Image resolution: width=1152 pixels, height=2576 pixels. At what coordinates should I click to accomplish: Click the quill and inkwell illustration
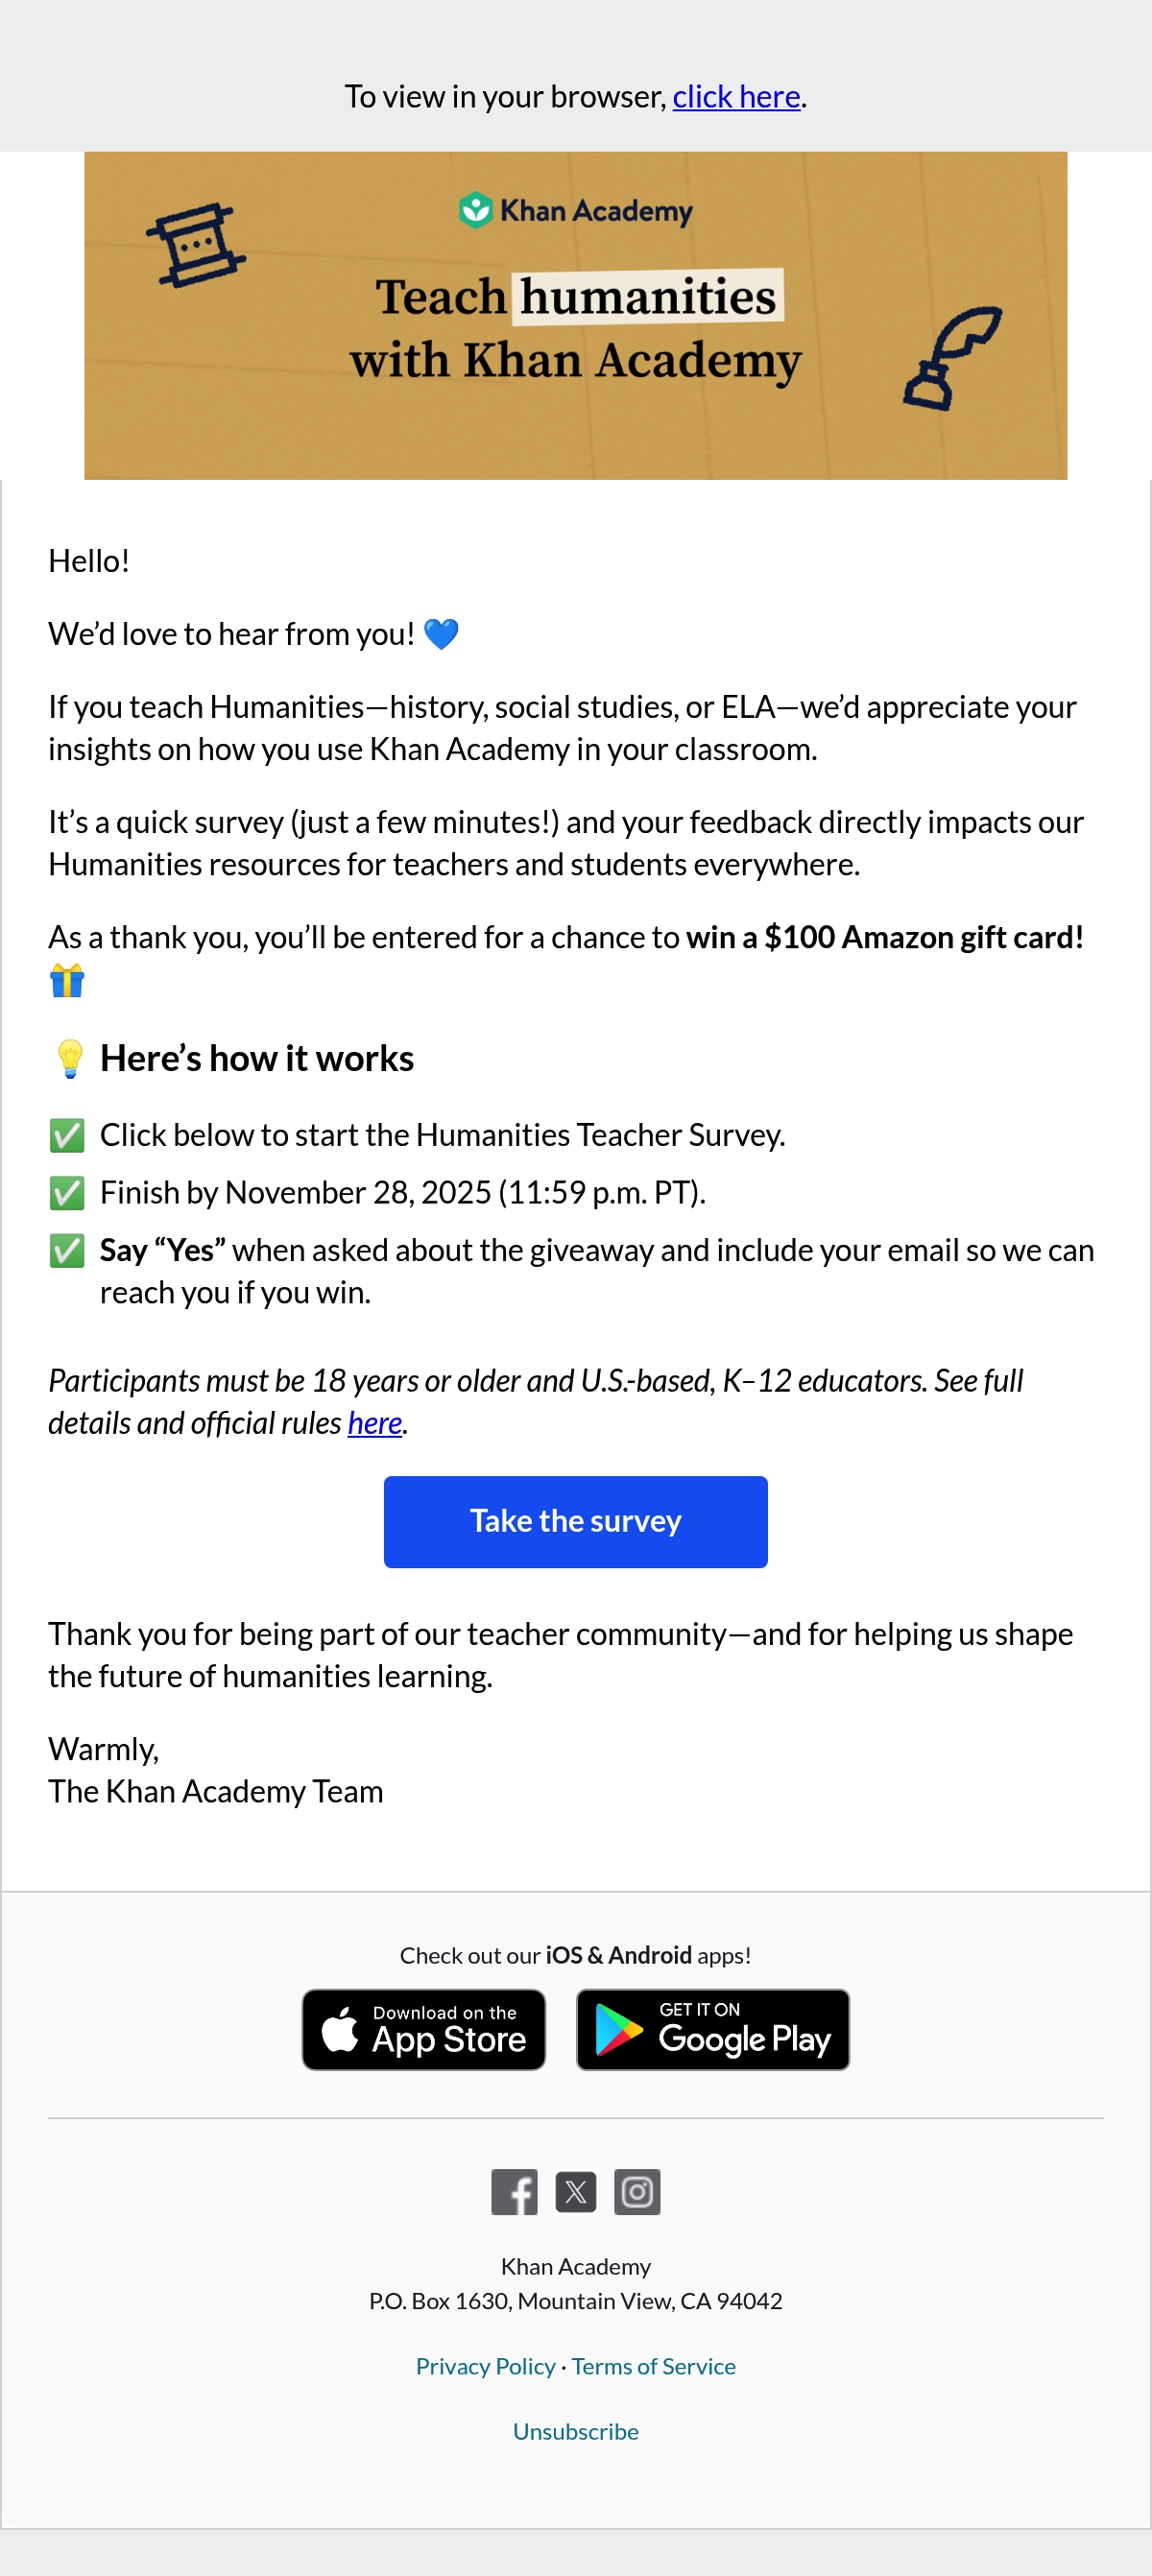pyautogui.click(x=952, y=358)
